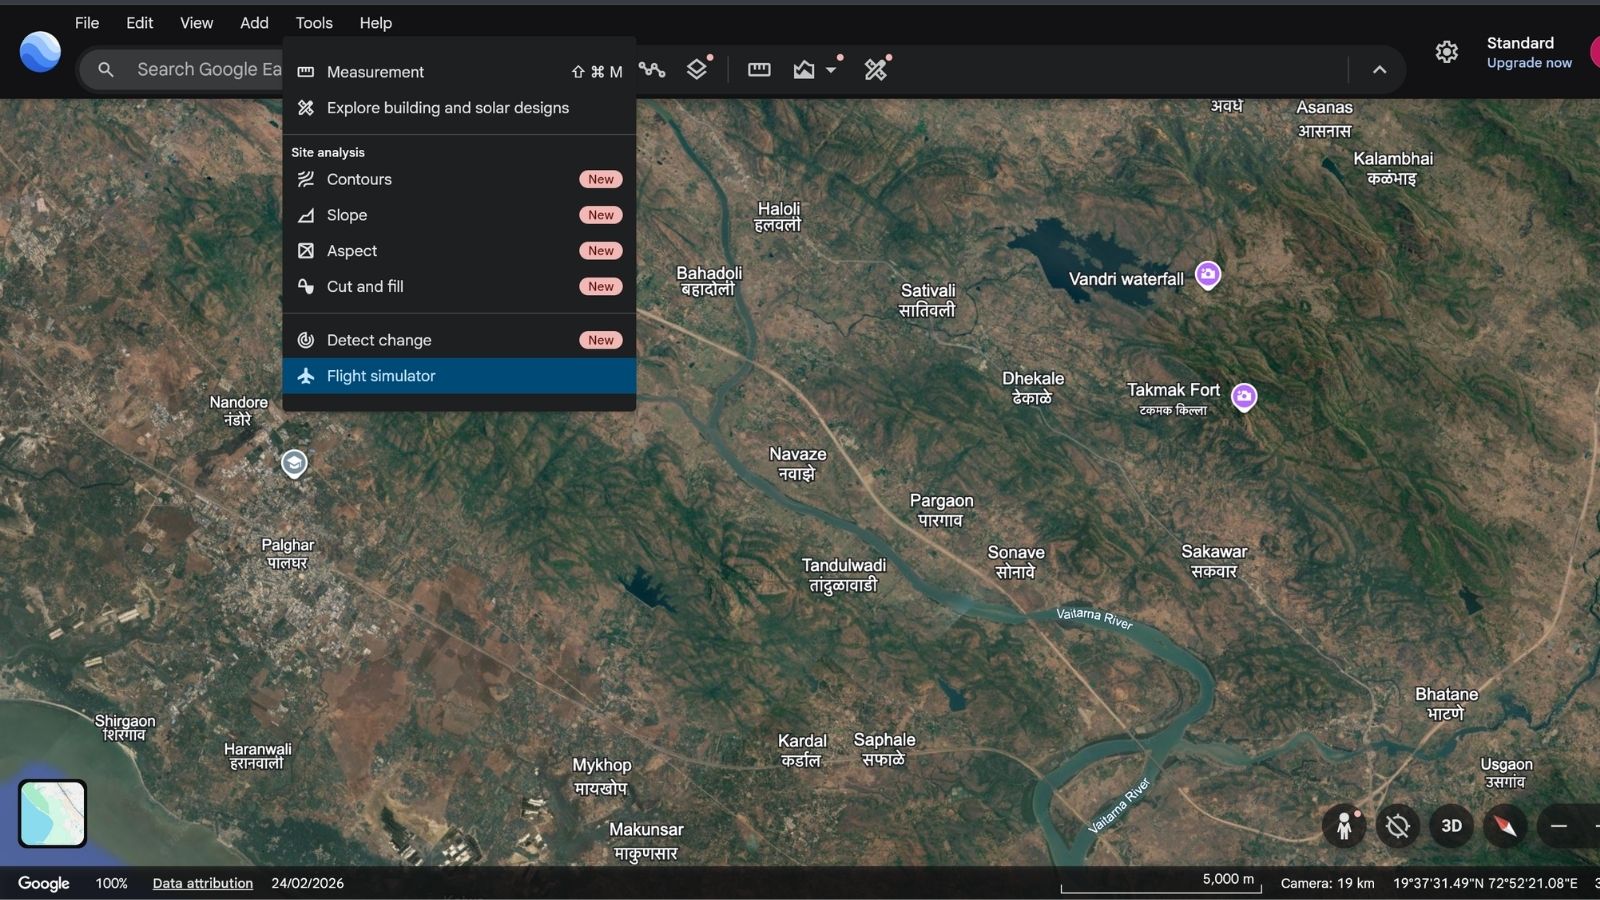The height and width of the screenshot is (900, 1600).
Task: Click the Mykhop place label
Action: point(601,776)
